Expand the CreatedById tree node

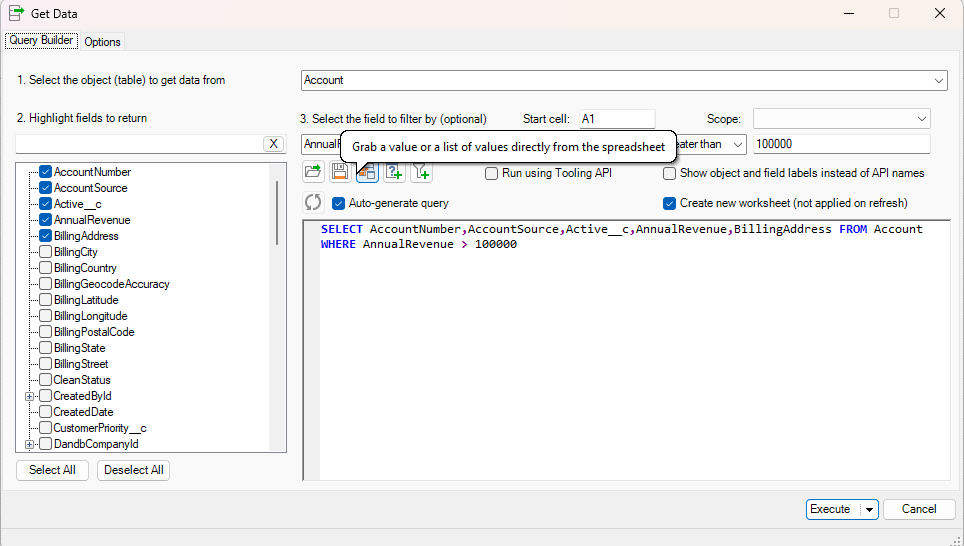pyautogui.click(x=29, y=396)
